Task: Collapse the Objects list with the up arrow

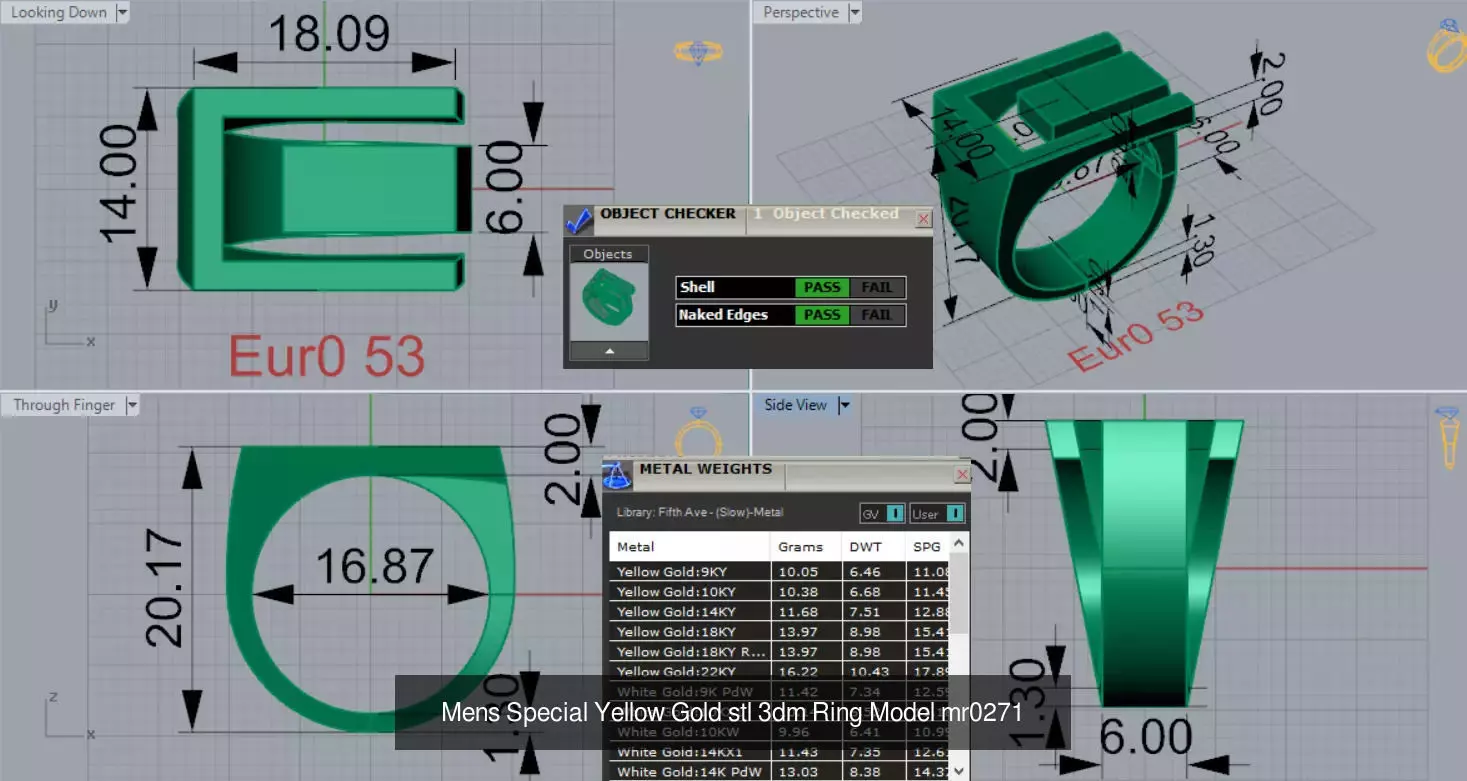Action: [x=609, y=351]
